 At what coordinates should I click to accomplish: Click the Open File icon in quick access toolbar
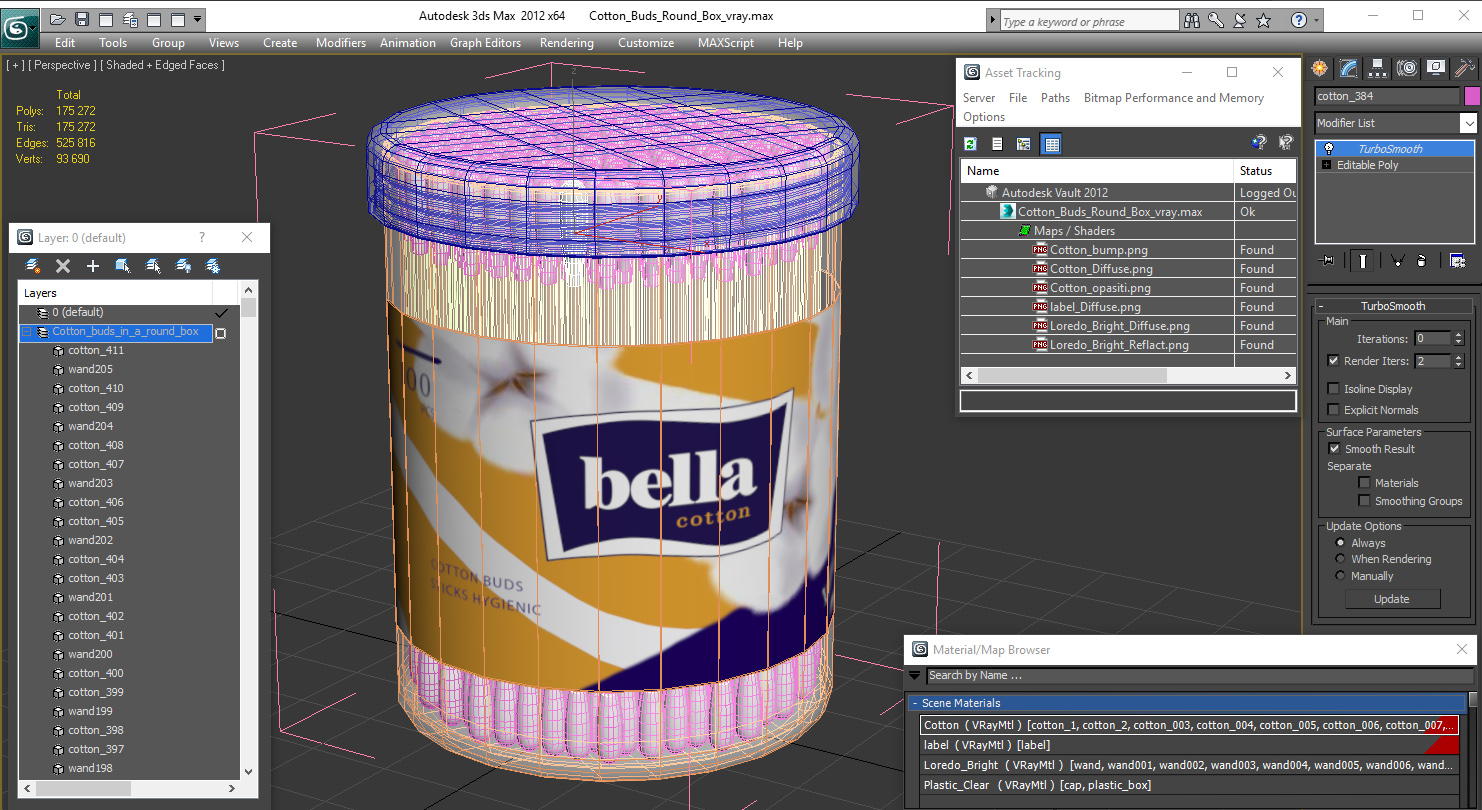[58, 19]
